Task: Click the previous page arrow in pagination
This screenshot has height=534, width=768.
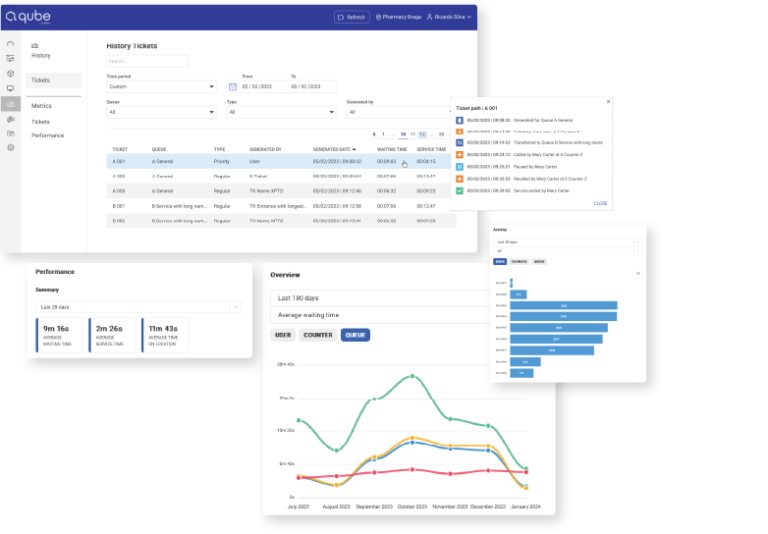Action: point(374,133)
